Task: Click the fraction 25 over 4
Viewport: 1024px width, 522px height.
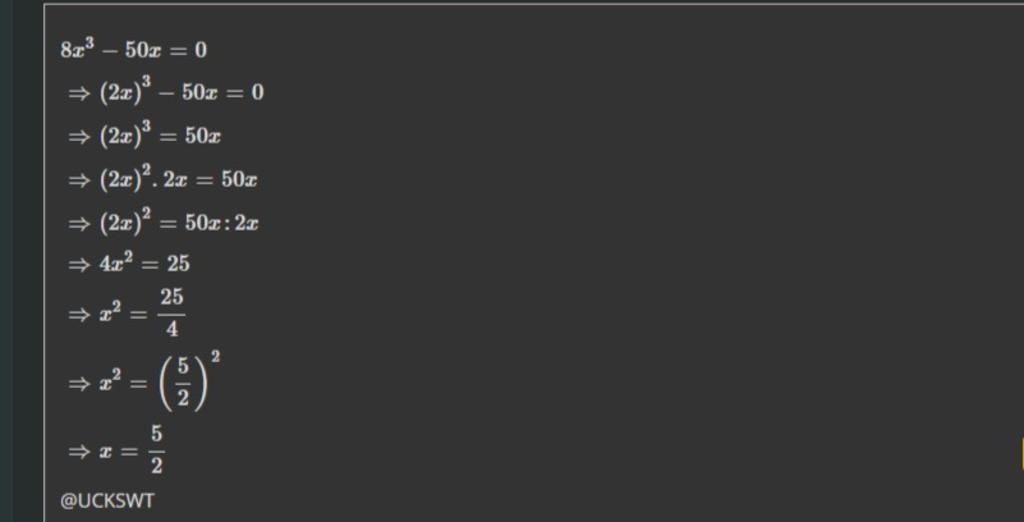Action: point(171,313)
